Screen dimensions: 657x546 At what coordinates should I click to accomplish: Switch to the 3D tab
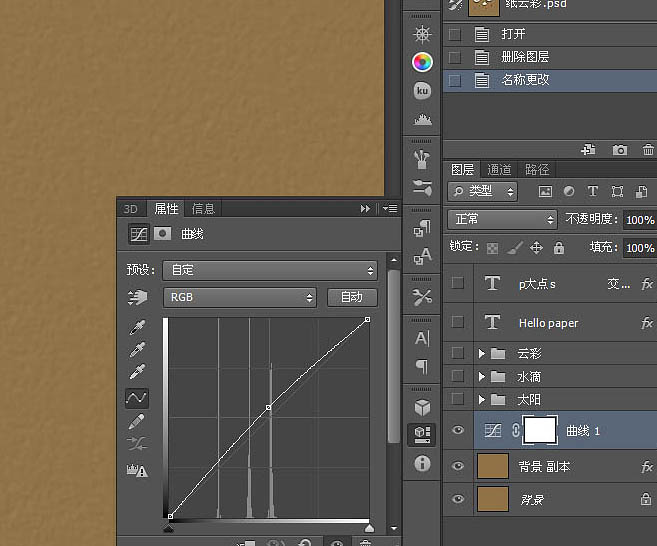pos(131,209)
